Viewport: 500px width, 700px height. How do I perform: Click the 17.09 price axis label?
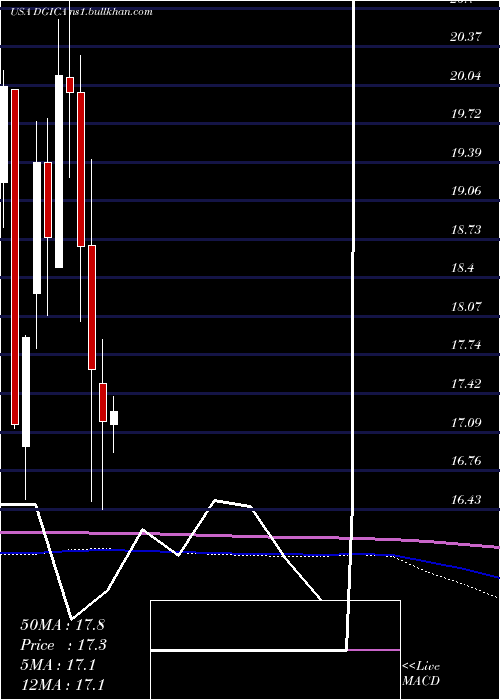click(x=466, y=422)
